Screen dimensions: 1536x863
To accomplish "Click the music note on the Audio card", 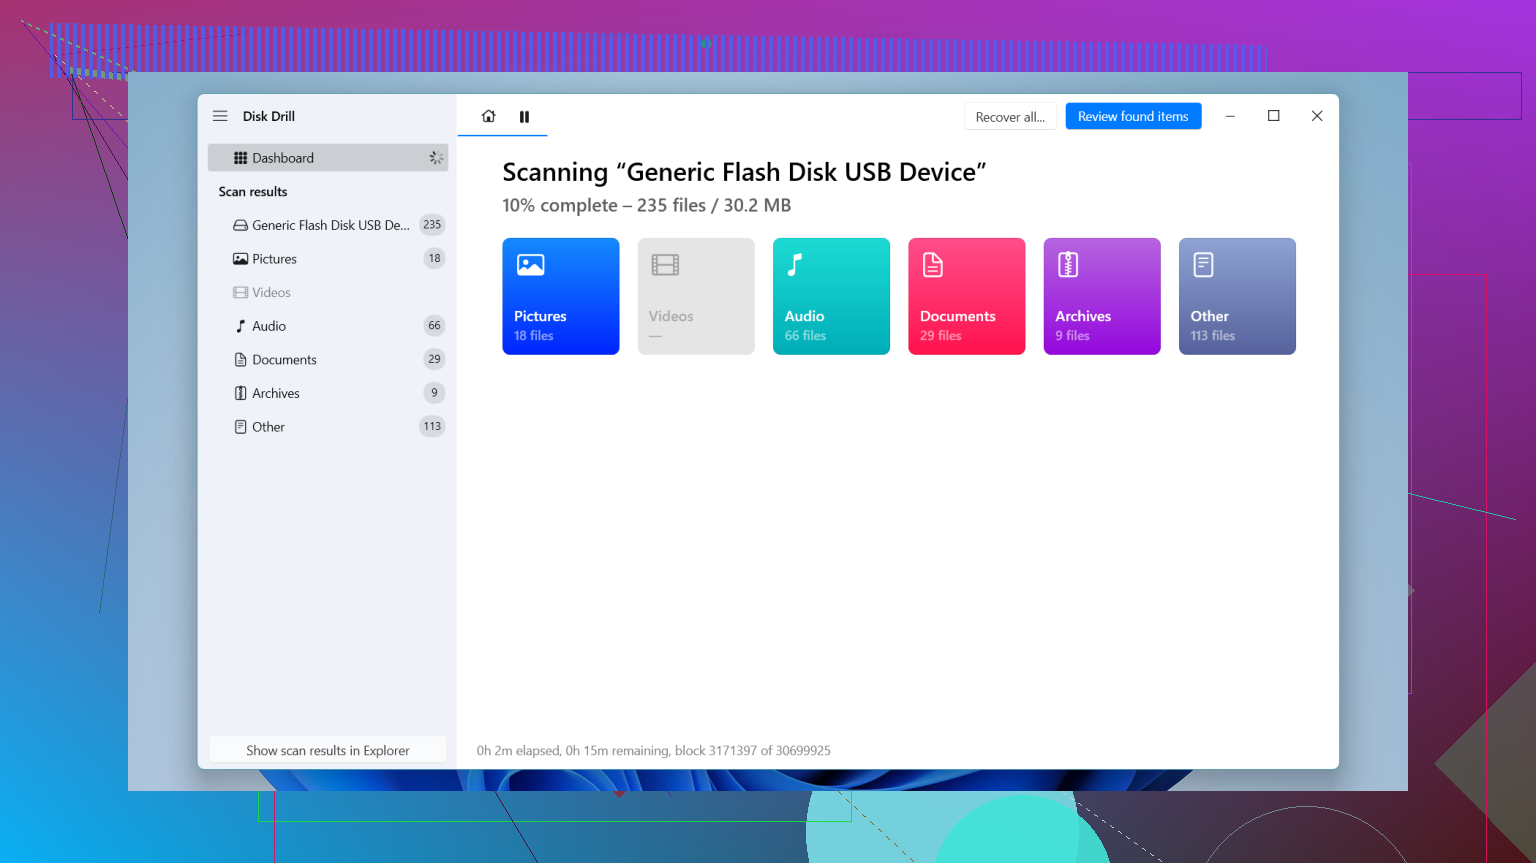I will pos(795,265).
